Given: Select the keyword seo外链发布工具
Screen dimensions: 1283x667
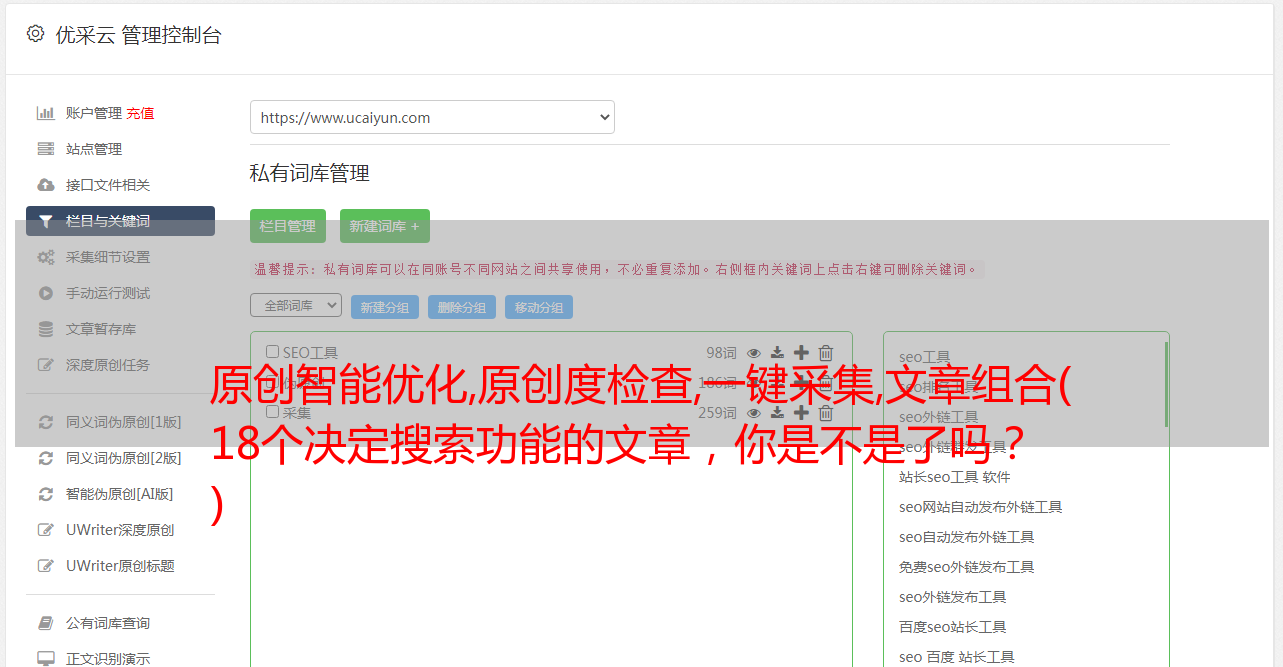Looking at the screenshot, I should [x=952, y=597].
